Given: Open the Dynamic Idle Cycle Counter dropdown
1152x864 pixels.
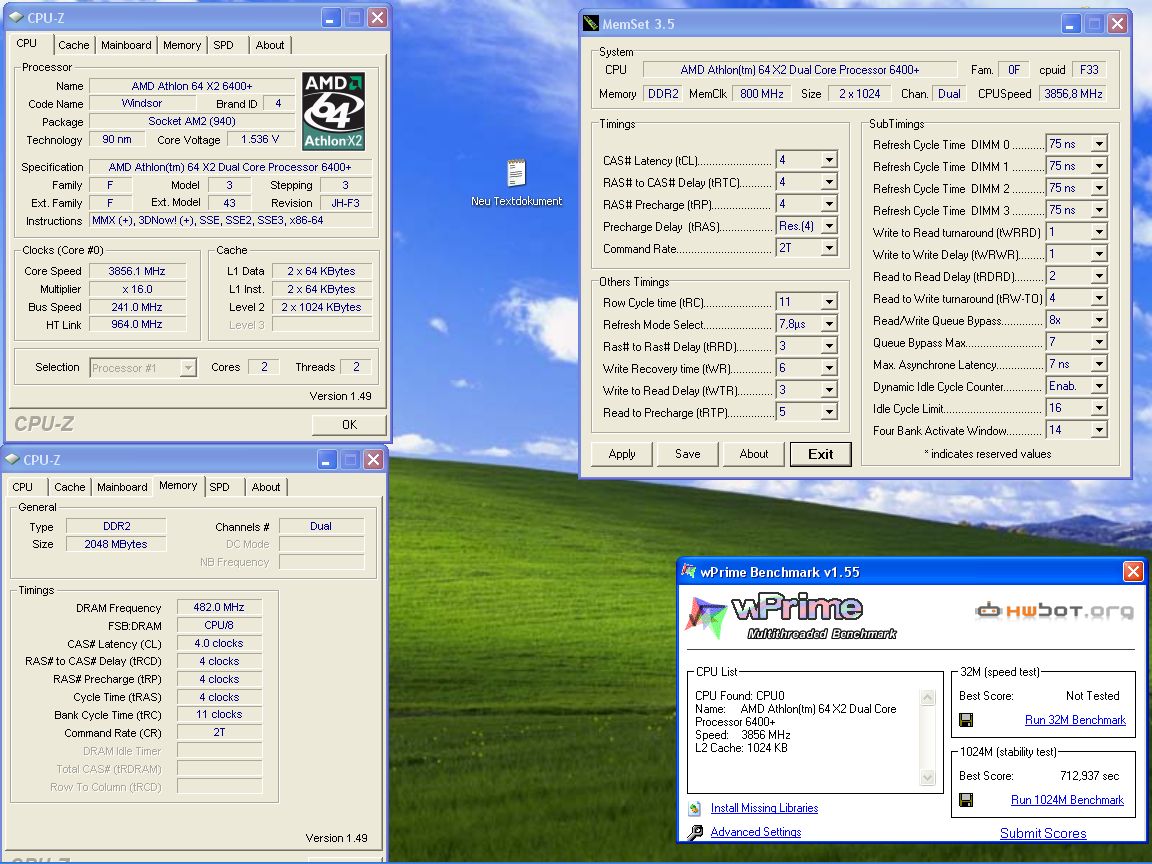Looking at the screenshot, I should coord(1099,386).
